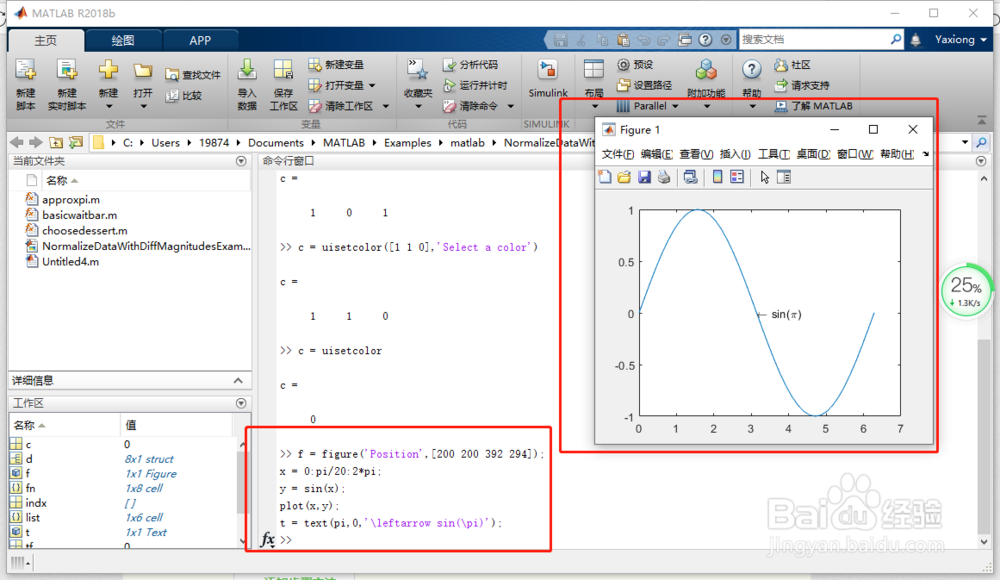
Task: Click the 导入数据 (Import Data) icon
Action: [x=247, y=70]
